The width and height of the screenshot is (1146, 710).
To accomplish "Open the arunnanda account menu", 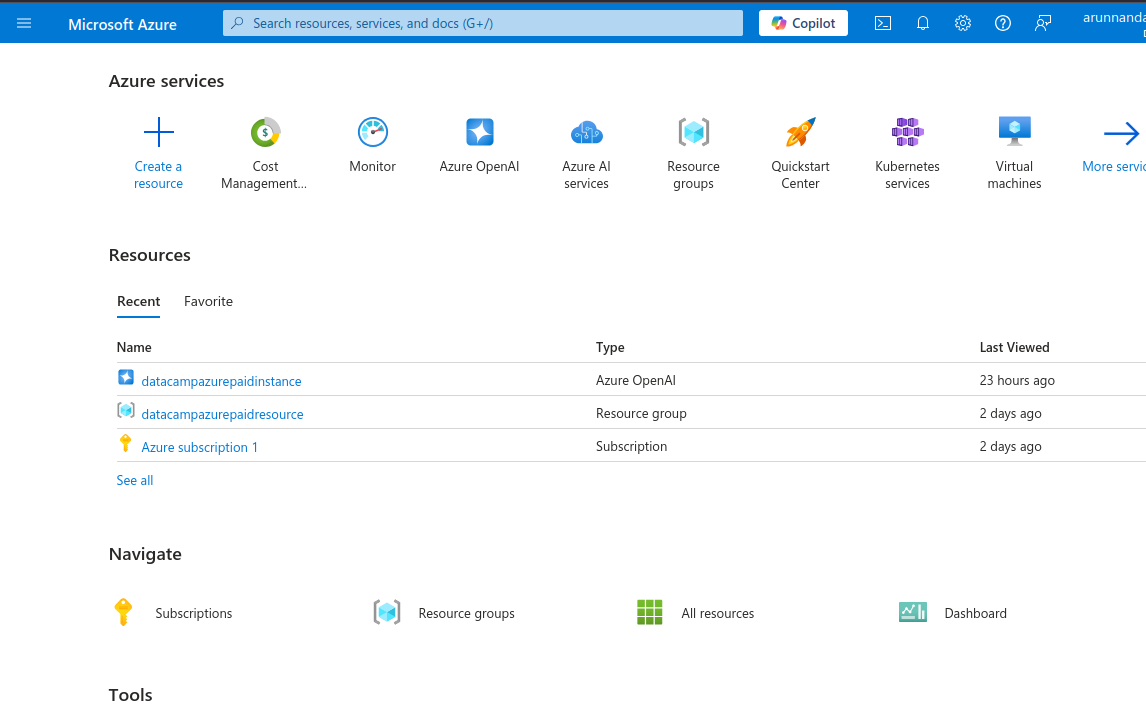I will 1114,23.
